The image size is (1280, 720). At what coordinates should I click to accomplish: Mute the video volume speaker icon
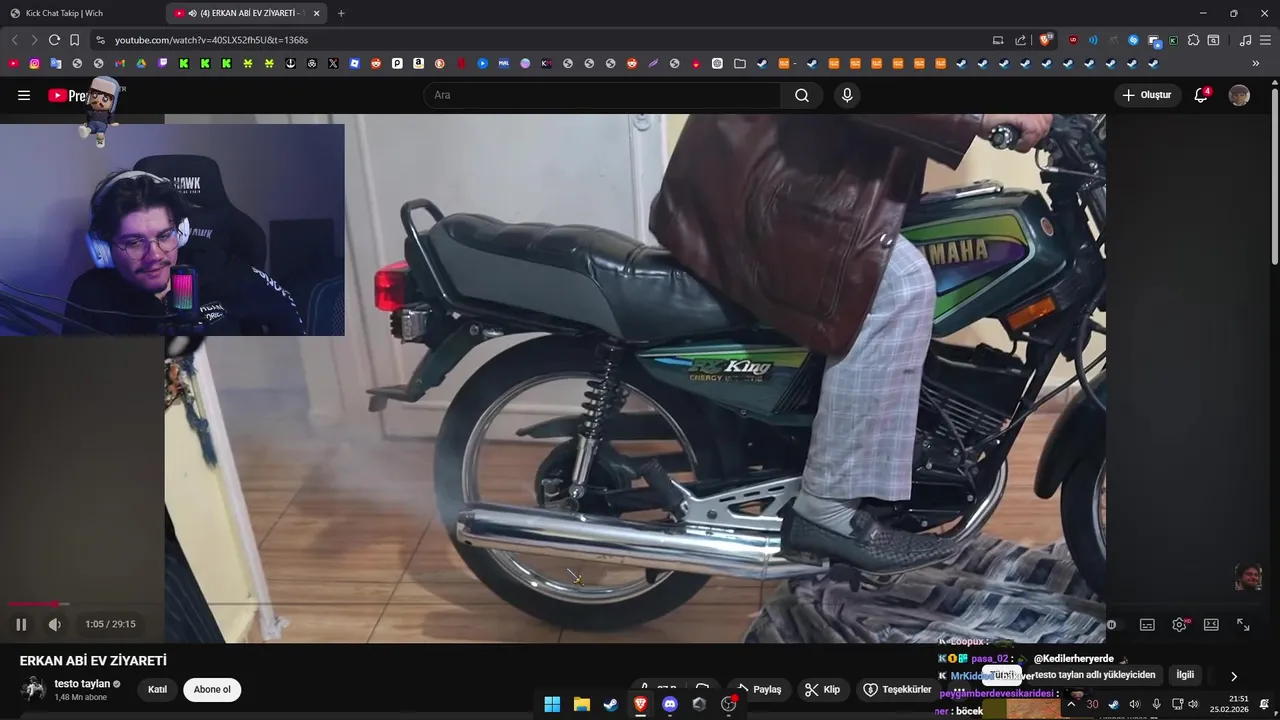(x=55, y=624)
